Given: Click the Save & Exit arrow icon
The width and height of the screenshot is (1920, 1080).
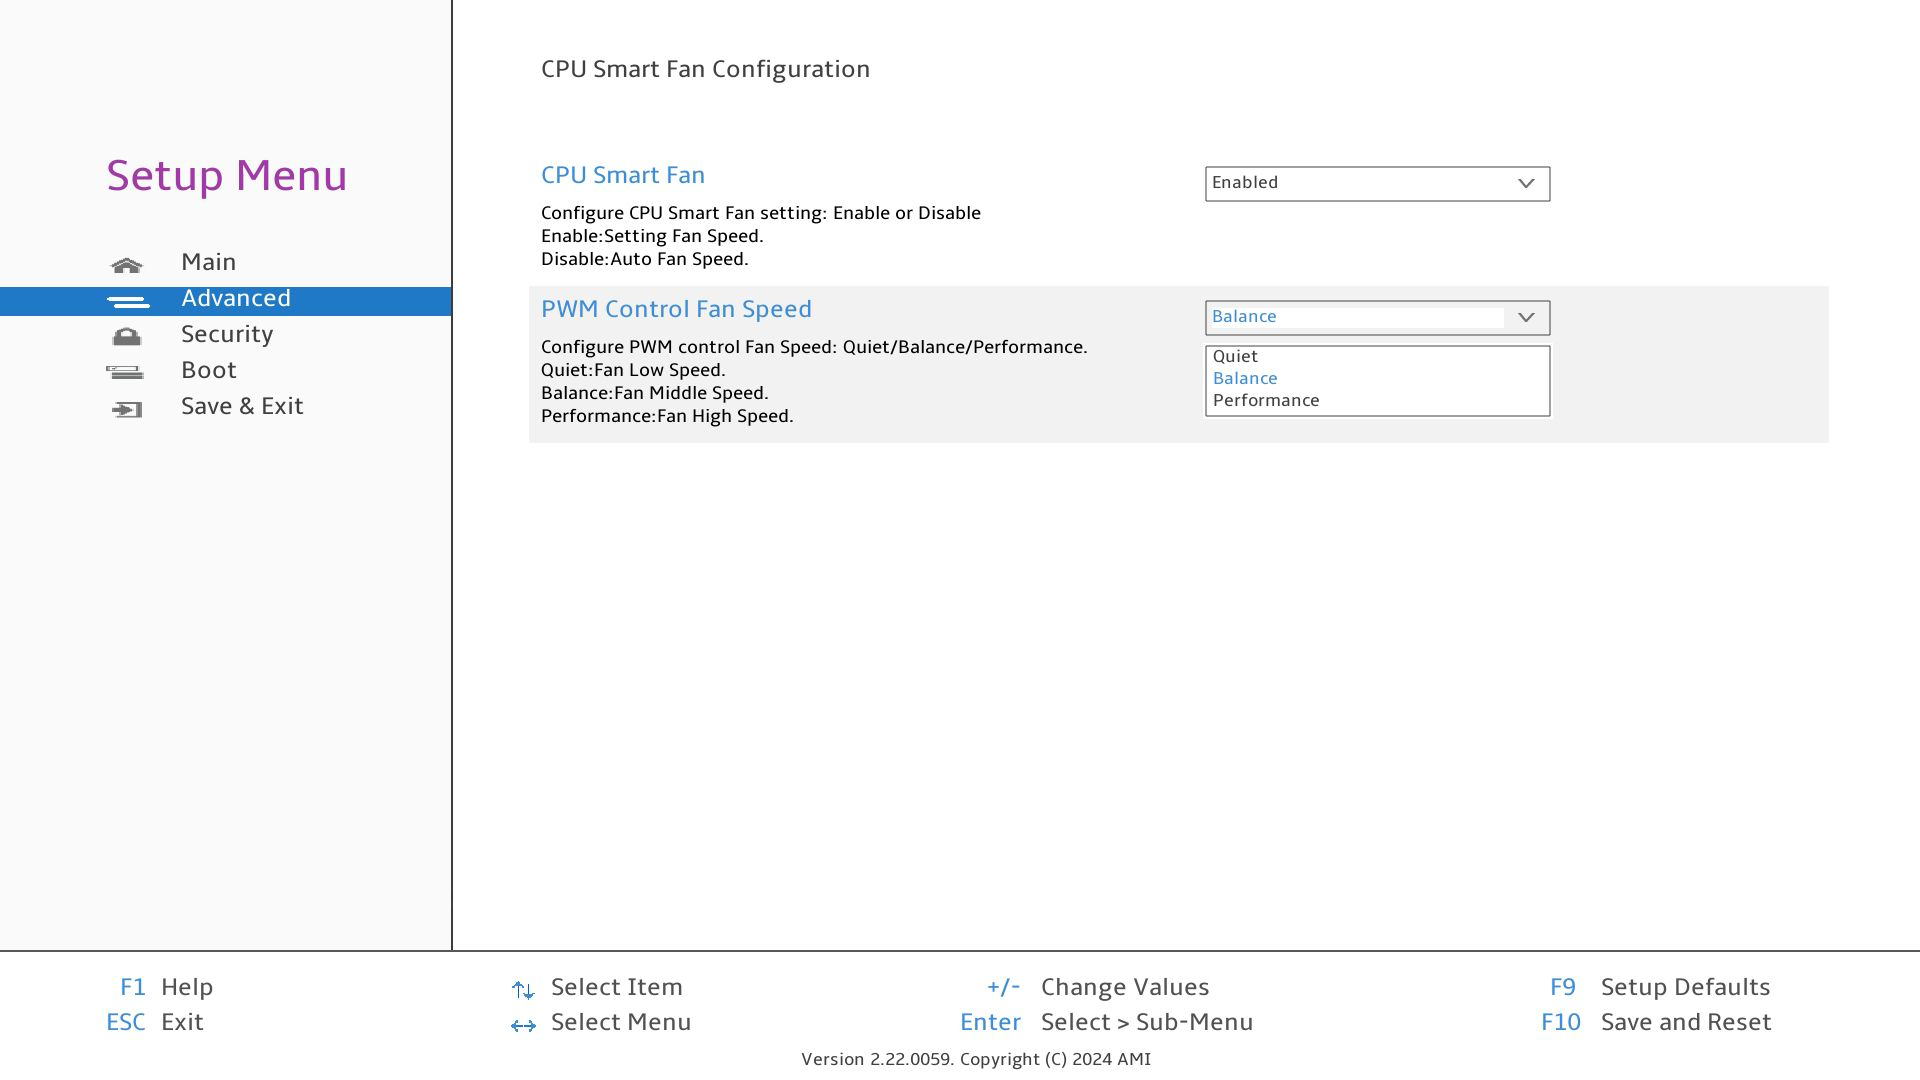Looking at the screenshot, I should point(127,409).
